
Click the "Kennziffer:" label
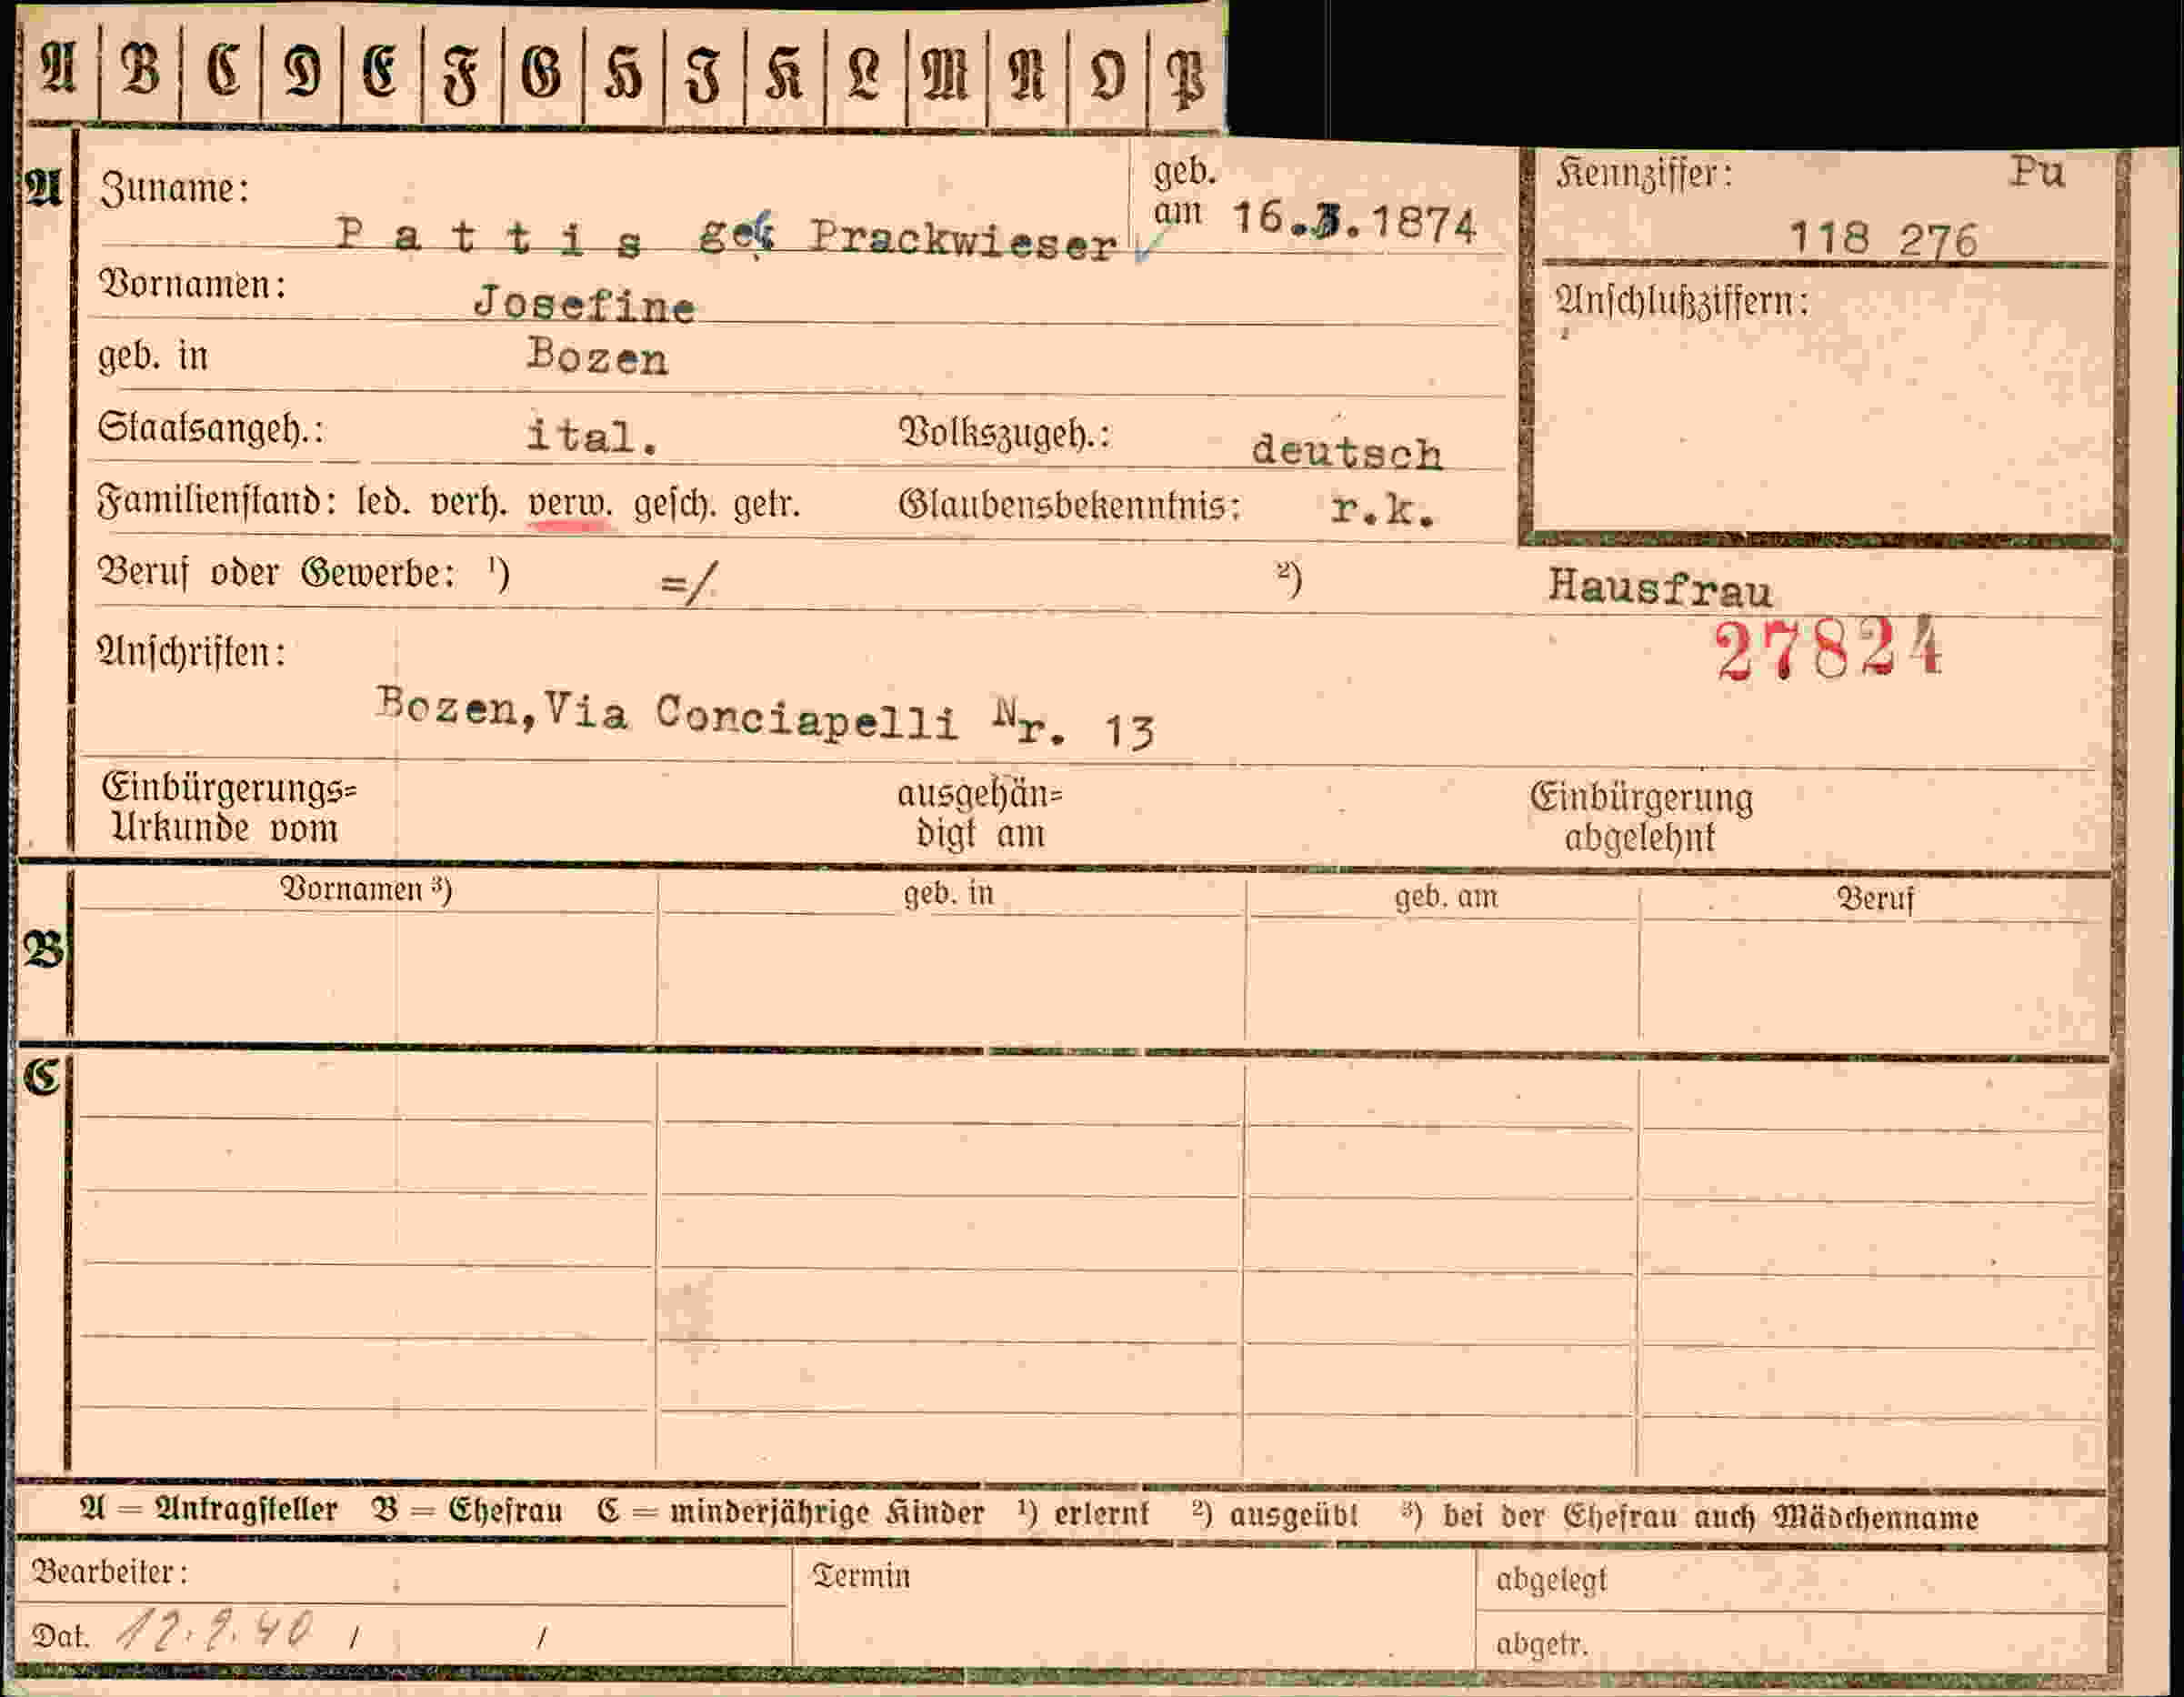pos(1643,174)
